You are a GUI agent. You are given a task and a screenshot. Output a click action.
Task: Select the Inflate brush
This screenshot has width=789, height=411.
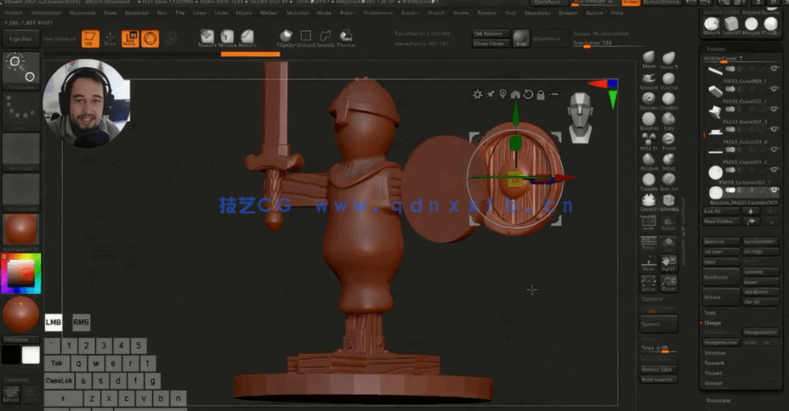point(669,161)
